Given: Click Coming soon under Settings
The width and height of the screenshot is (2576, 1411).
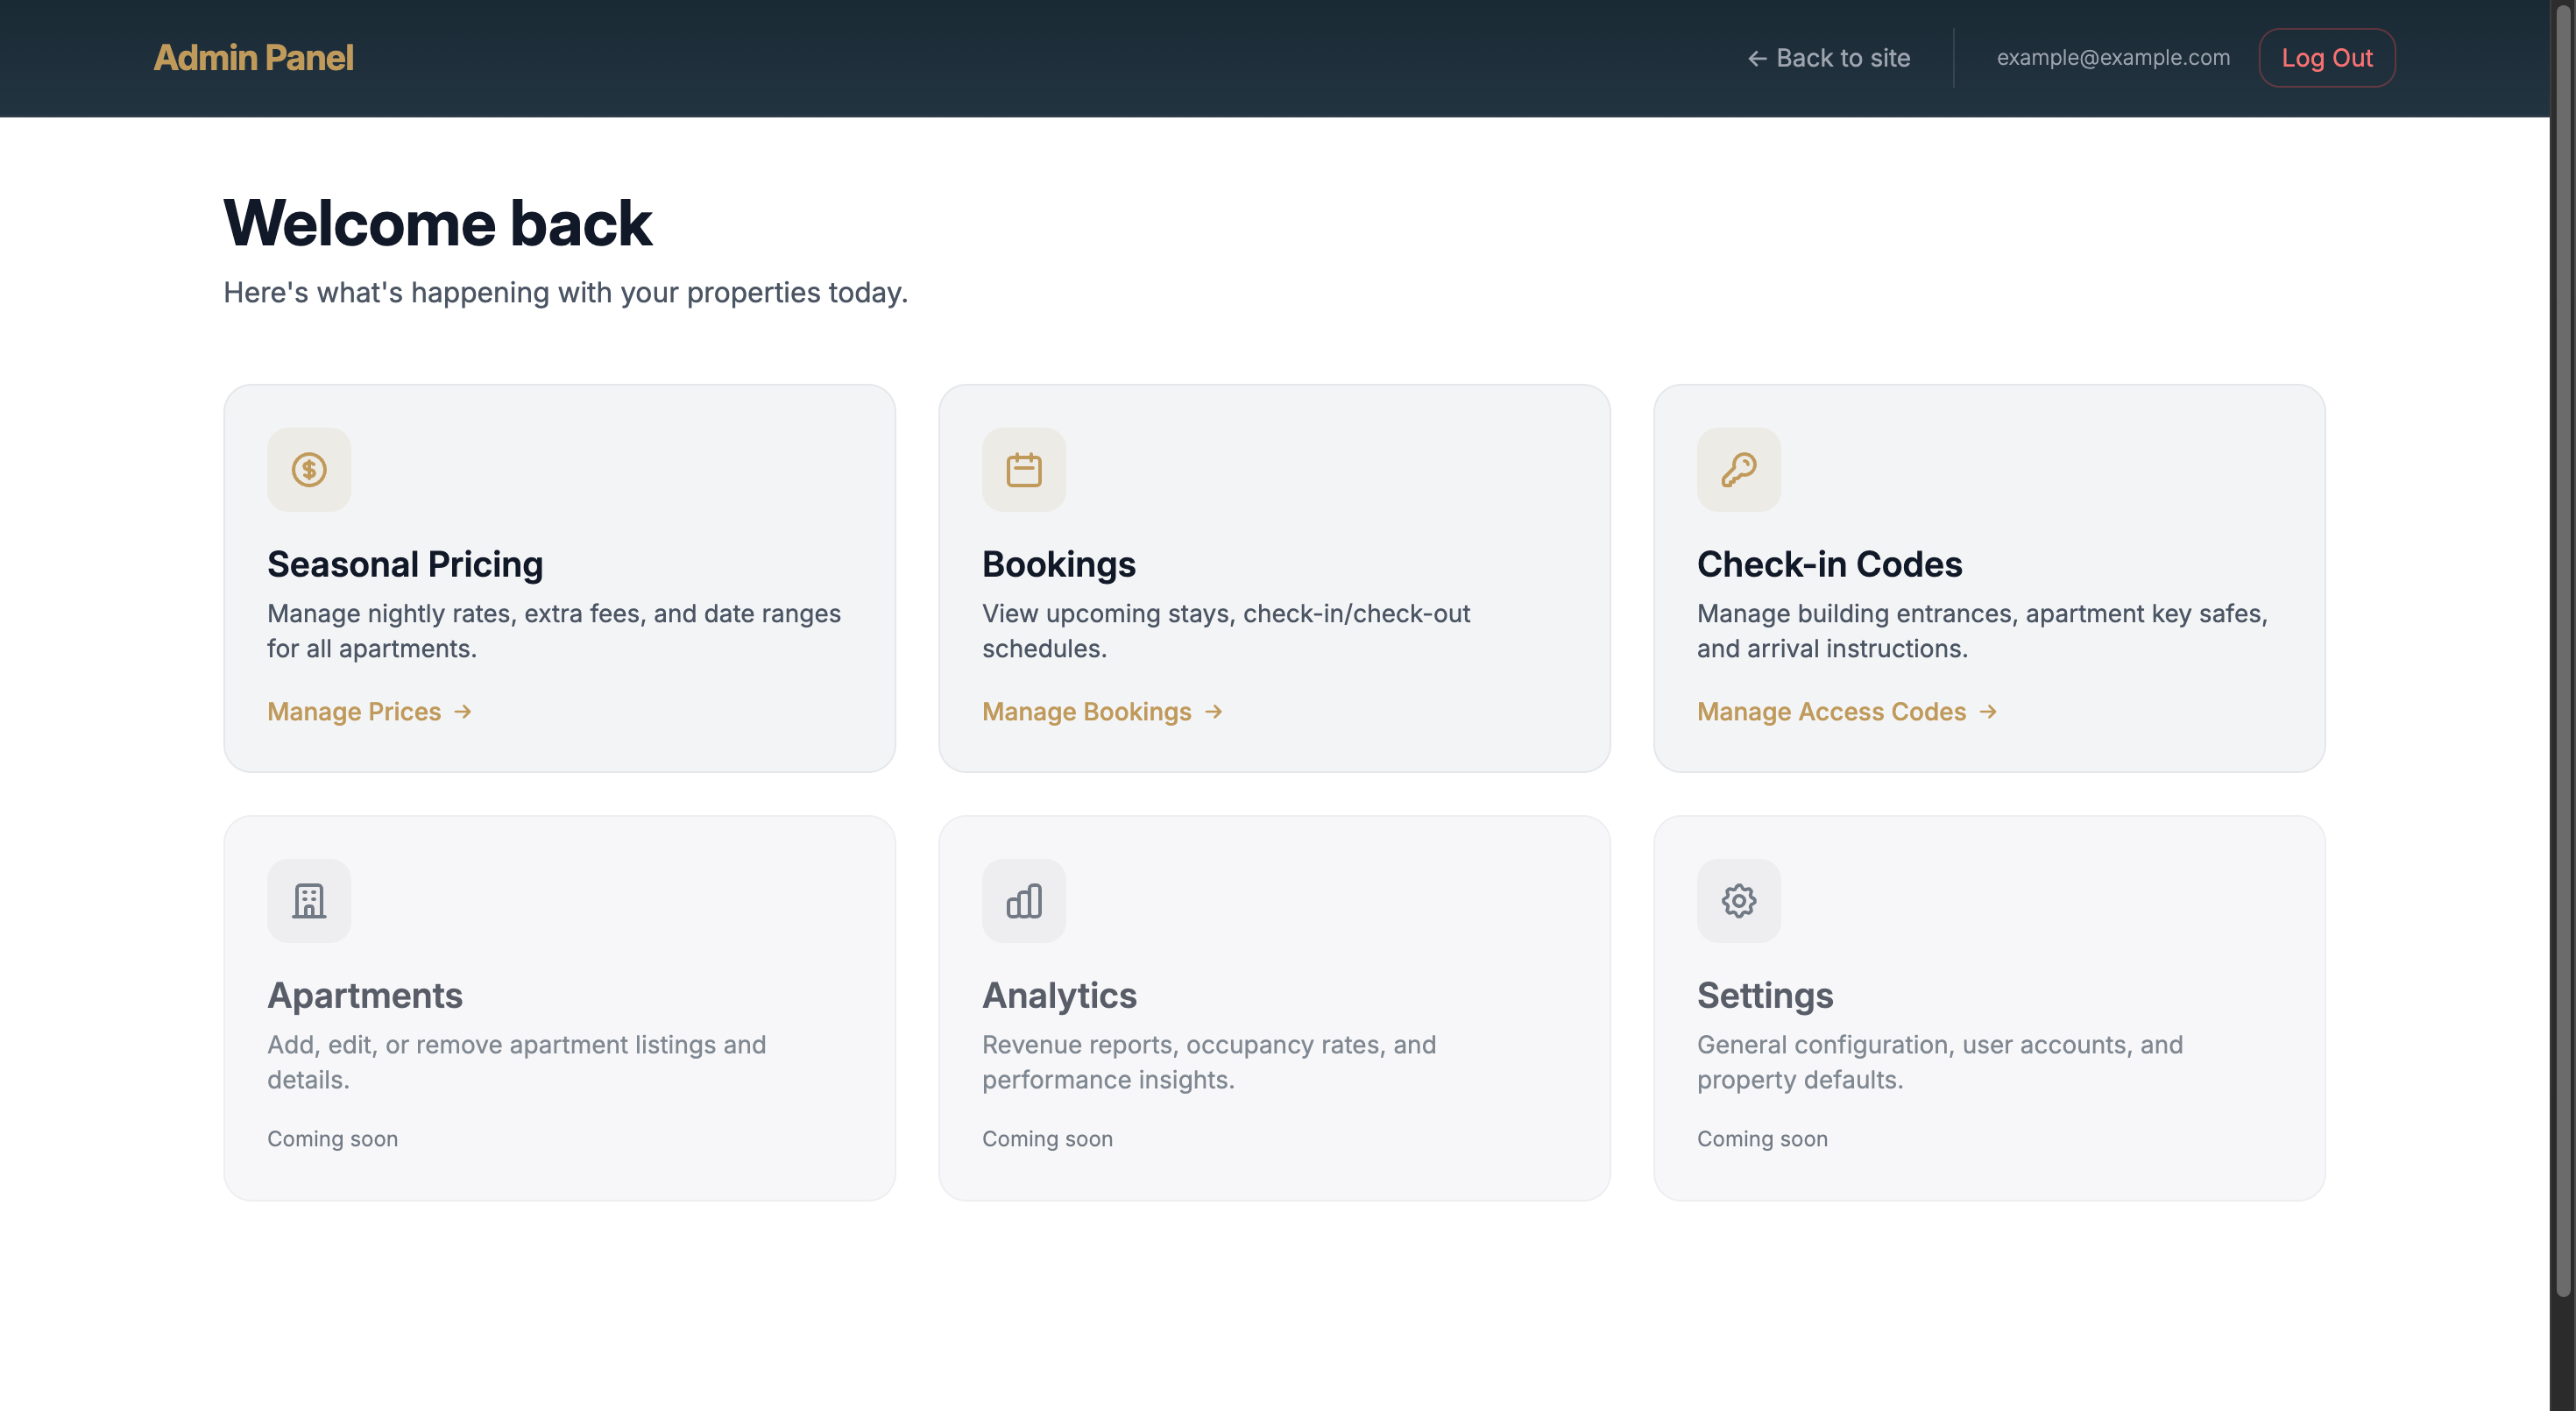Looking at the screenshot, I should [1762, 1138].
